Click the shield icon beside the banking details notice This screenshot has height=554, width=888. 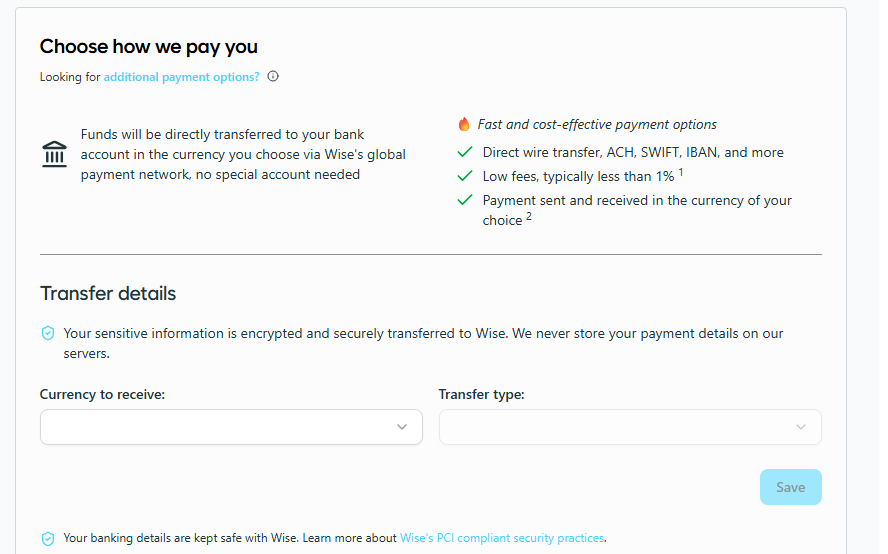coord(48,538)
